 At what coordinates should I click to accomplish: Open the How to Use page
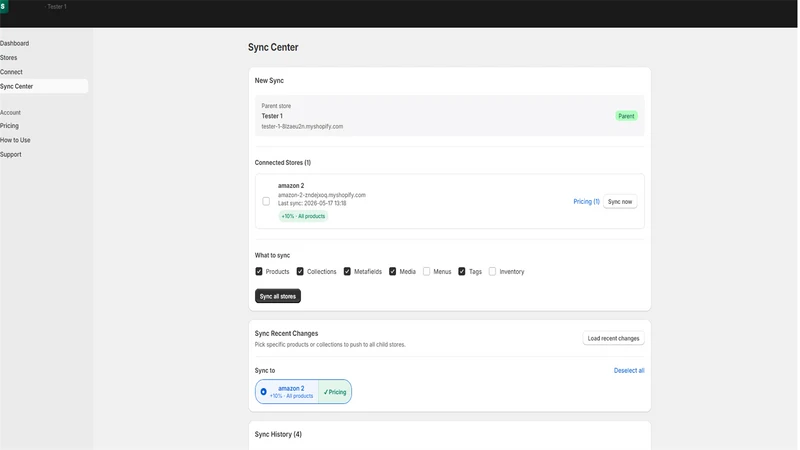[x=15, y=140]
